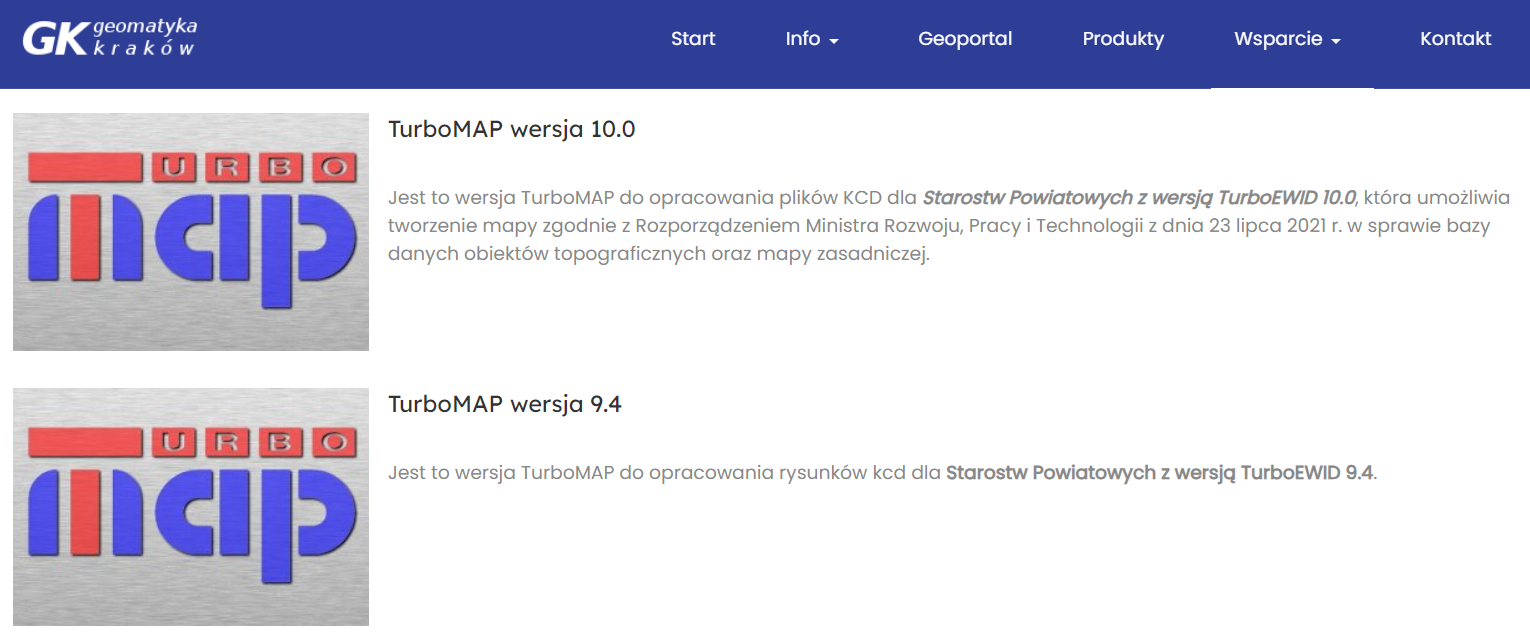Click the TurboMAP 10.0 product image
1530x633 pixels.
190,231
